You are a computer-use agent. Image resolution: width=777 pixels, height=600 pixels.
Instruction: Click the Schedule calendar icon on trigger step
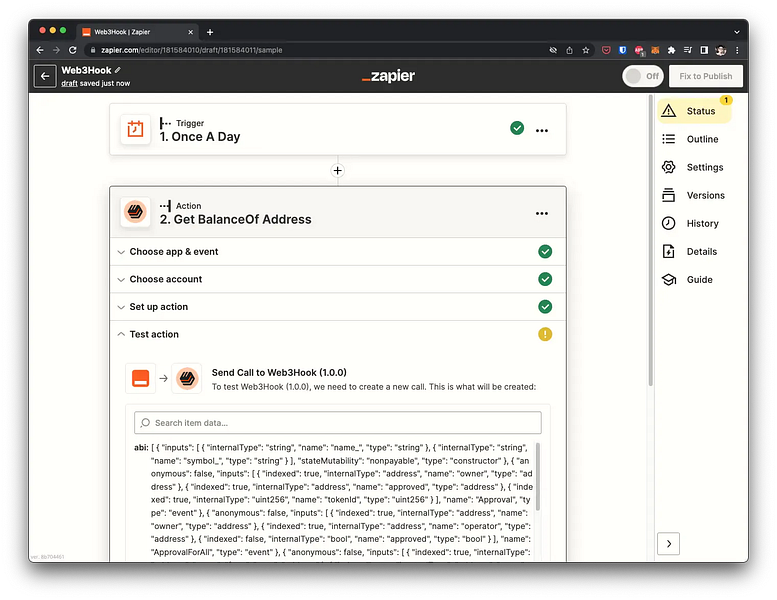coord(135,129)
